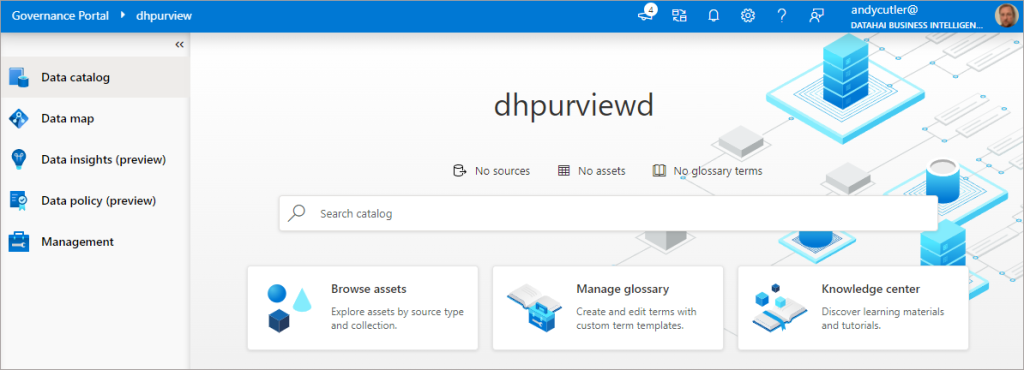This screenshot has width=1024, height=370.
Task: Click the No sources database icon
Action: pyautogui.click(x=460, y=171)
